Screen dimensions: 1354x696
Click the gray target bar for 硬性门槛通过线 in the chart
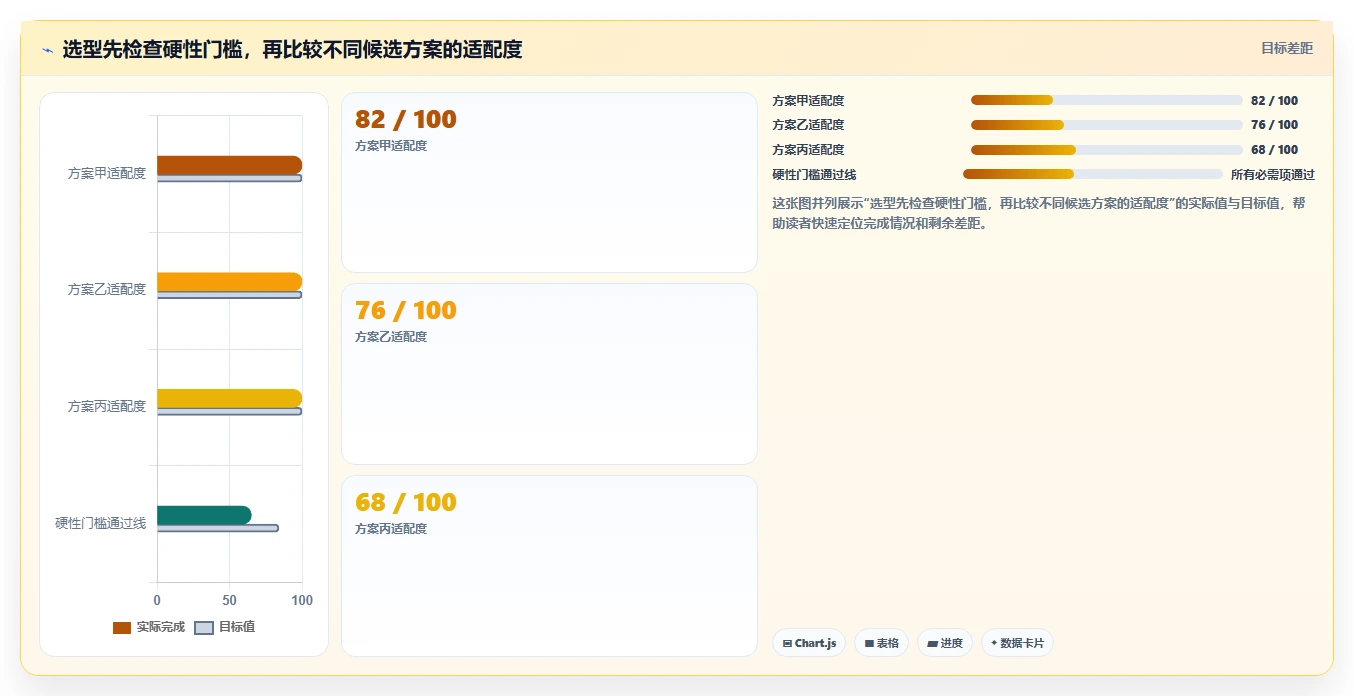point(217,528)
